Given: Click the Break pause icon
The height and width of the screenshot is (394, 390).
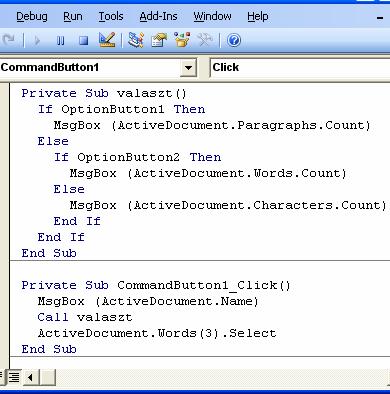Looking at the screenshot, I should tap(60, 41).
